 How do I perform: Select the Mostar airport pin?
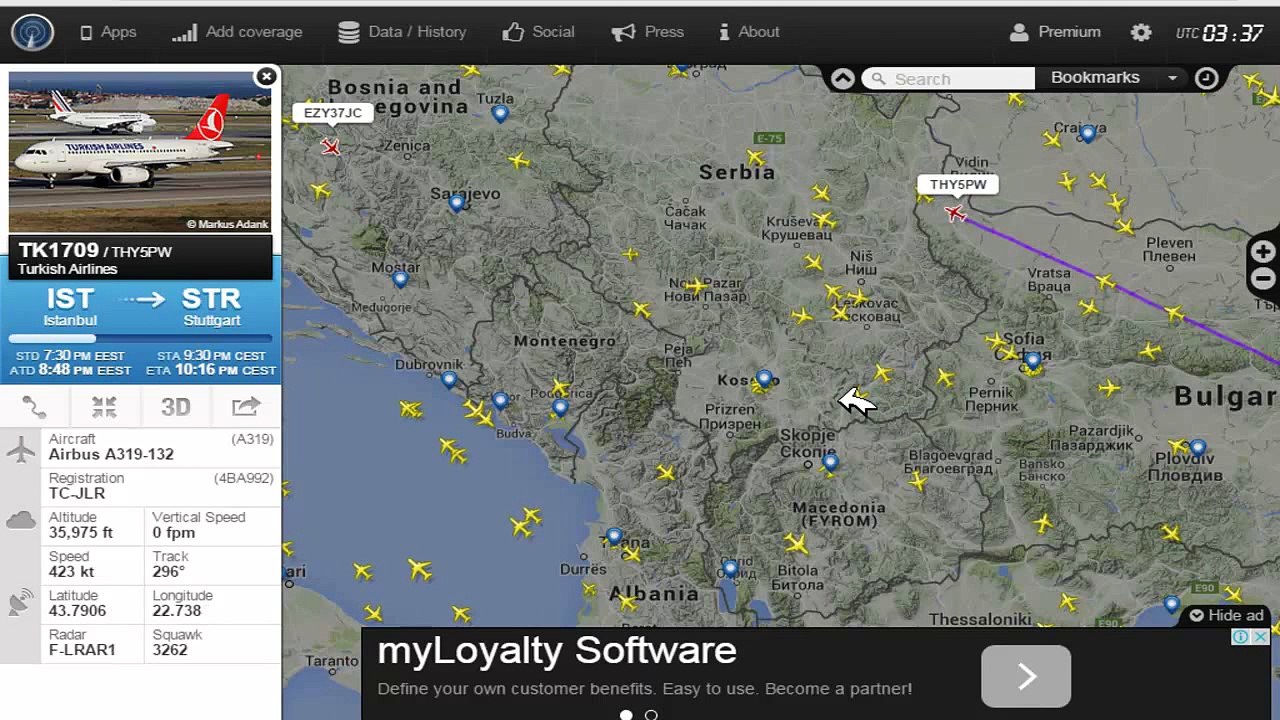pos(400,280)
